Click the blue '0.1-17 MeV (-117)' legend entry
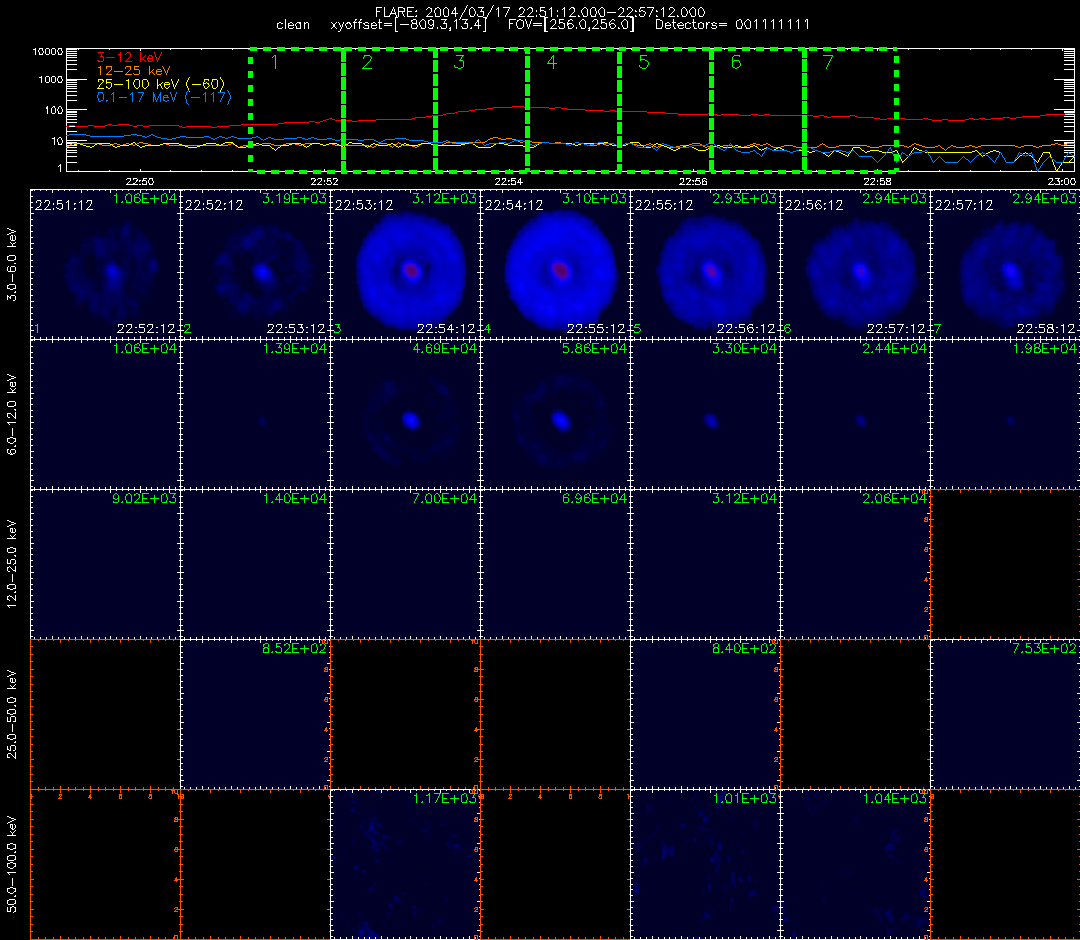Screen dimensions: 1080x940 coord(164,97)
